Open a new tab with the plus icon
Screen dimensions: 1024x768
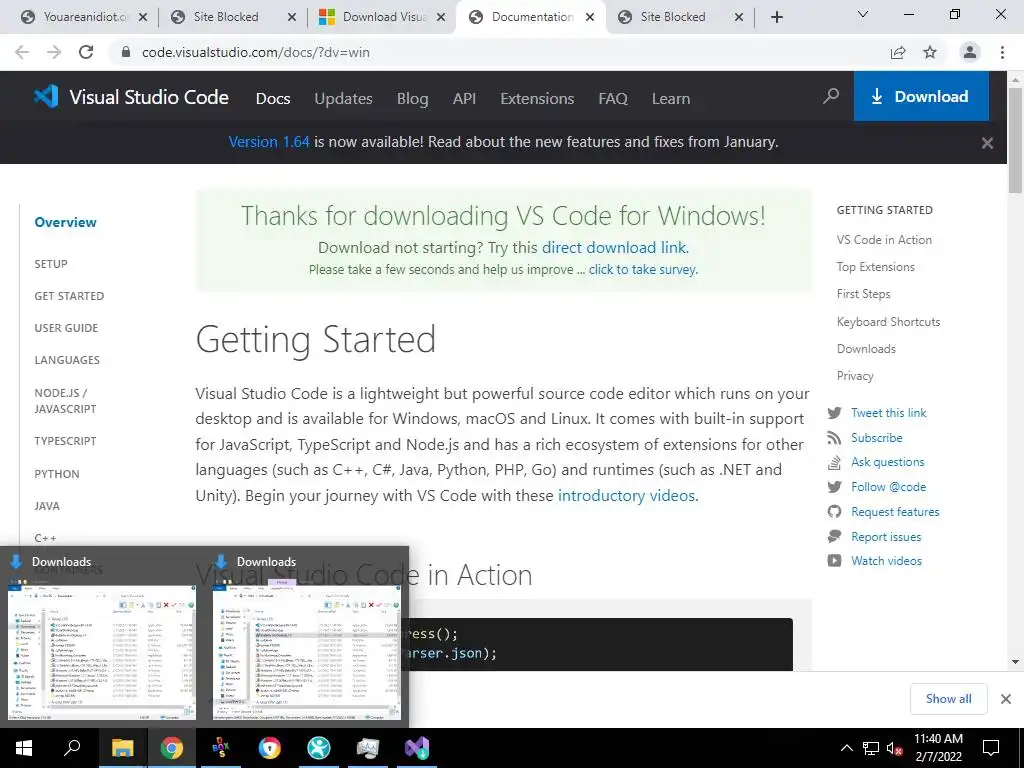point(776,17)
